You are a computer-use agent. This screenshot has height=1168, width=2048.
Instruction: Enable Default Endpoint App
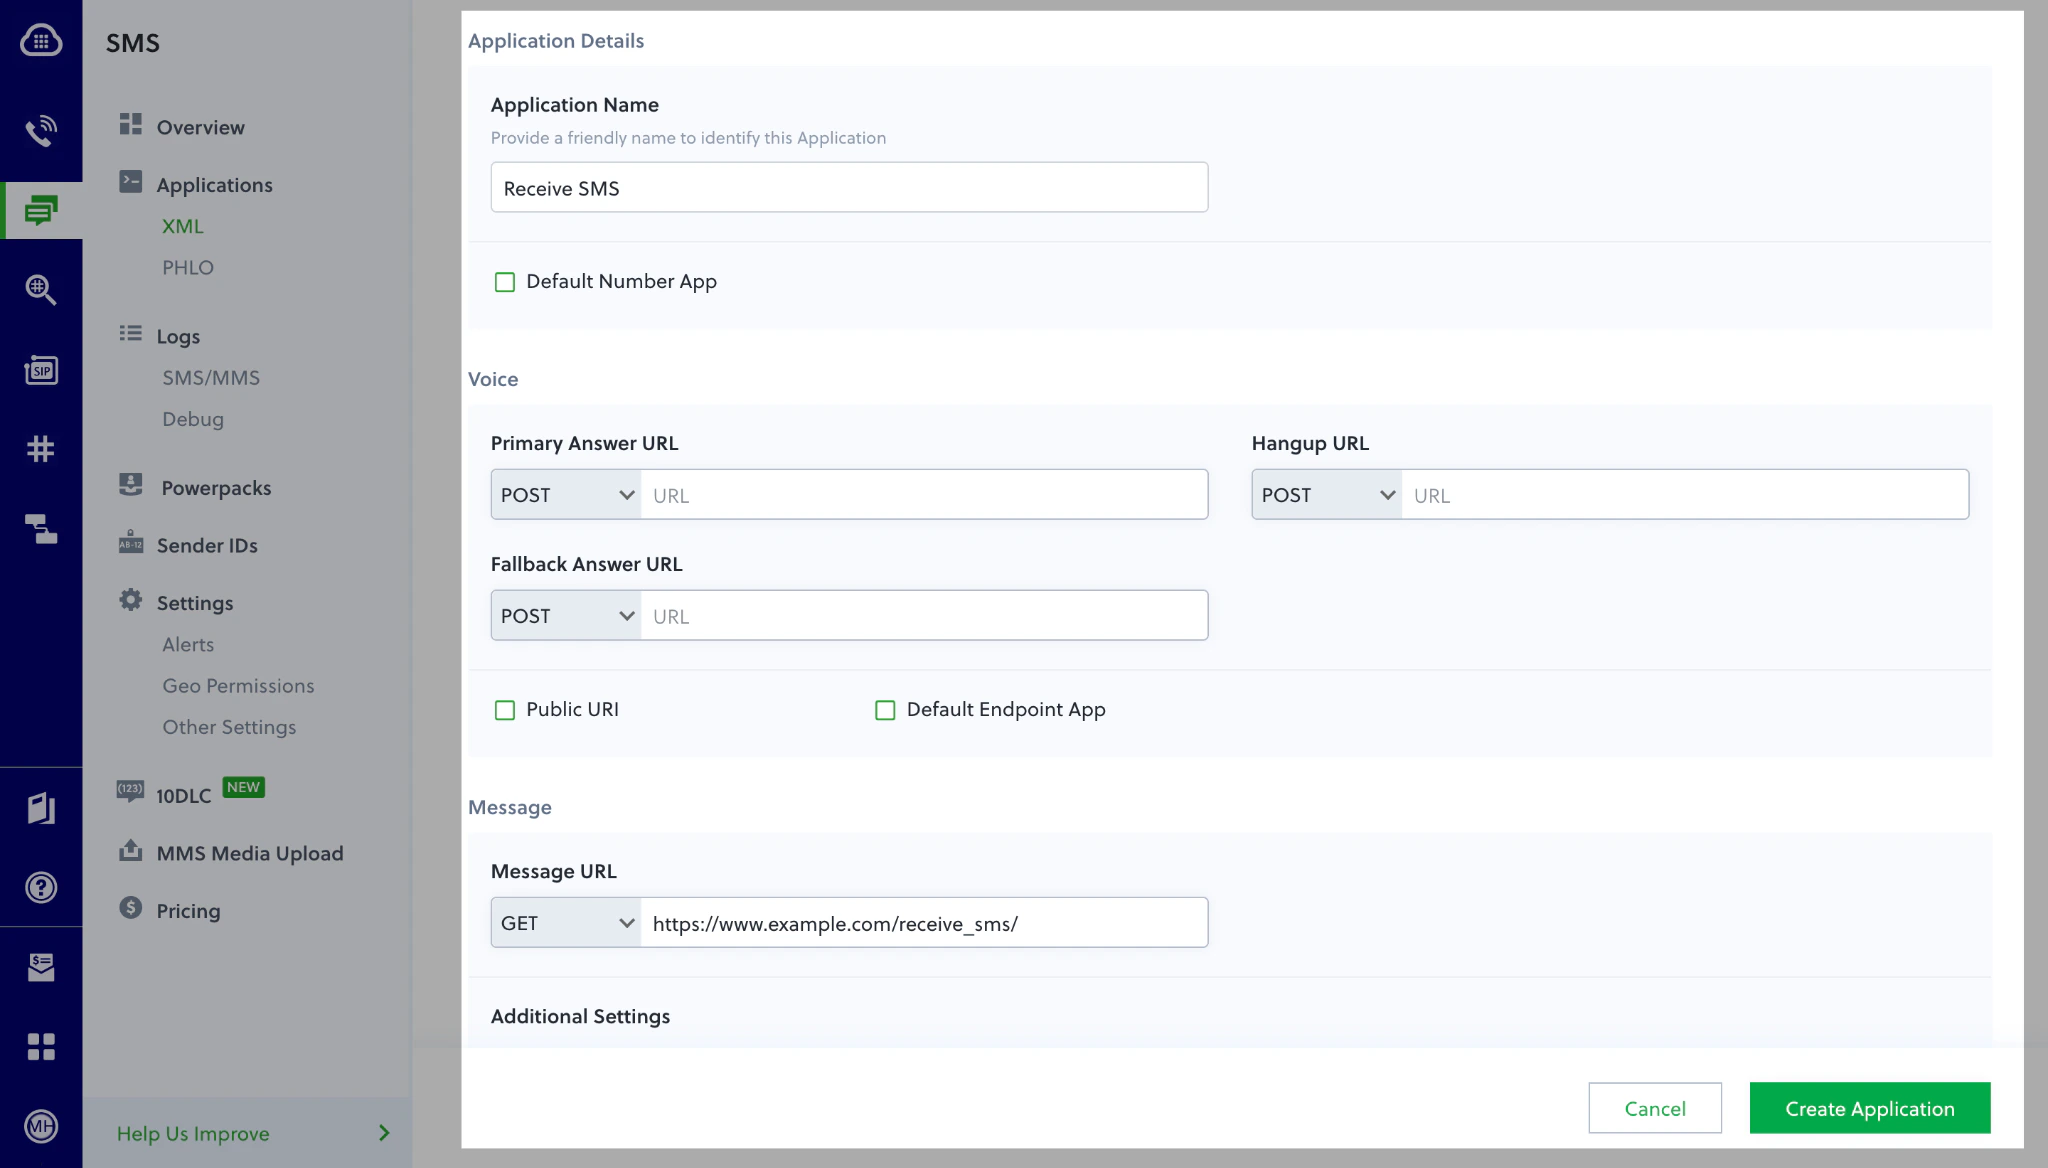885,710
